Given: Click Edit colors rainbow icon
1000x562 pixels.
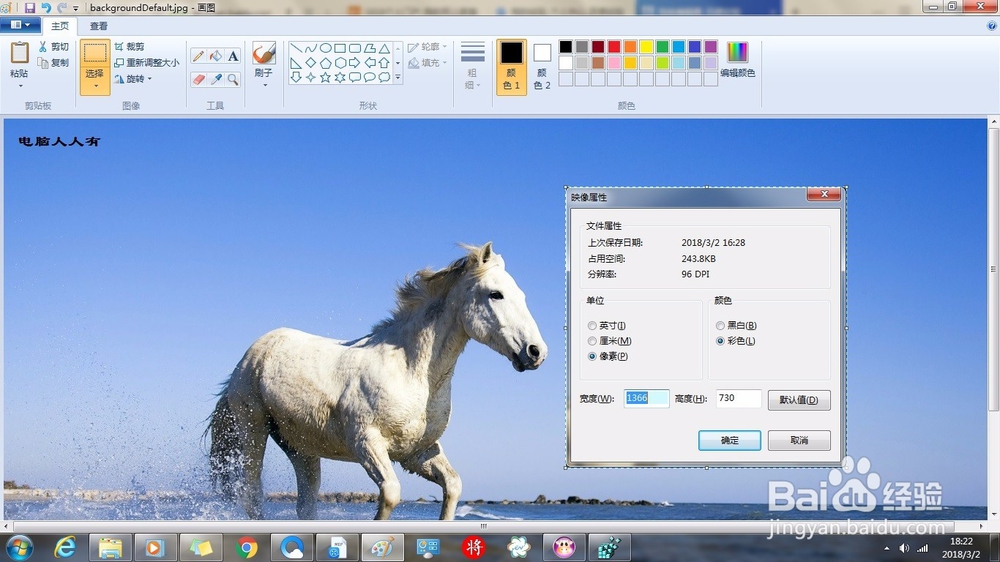Looking at the screenshot, I should (737, 52).
